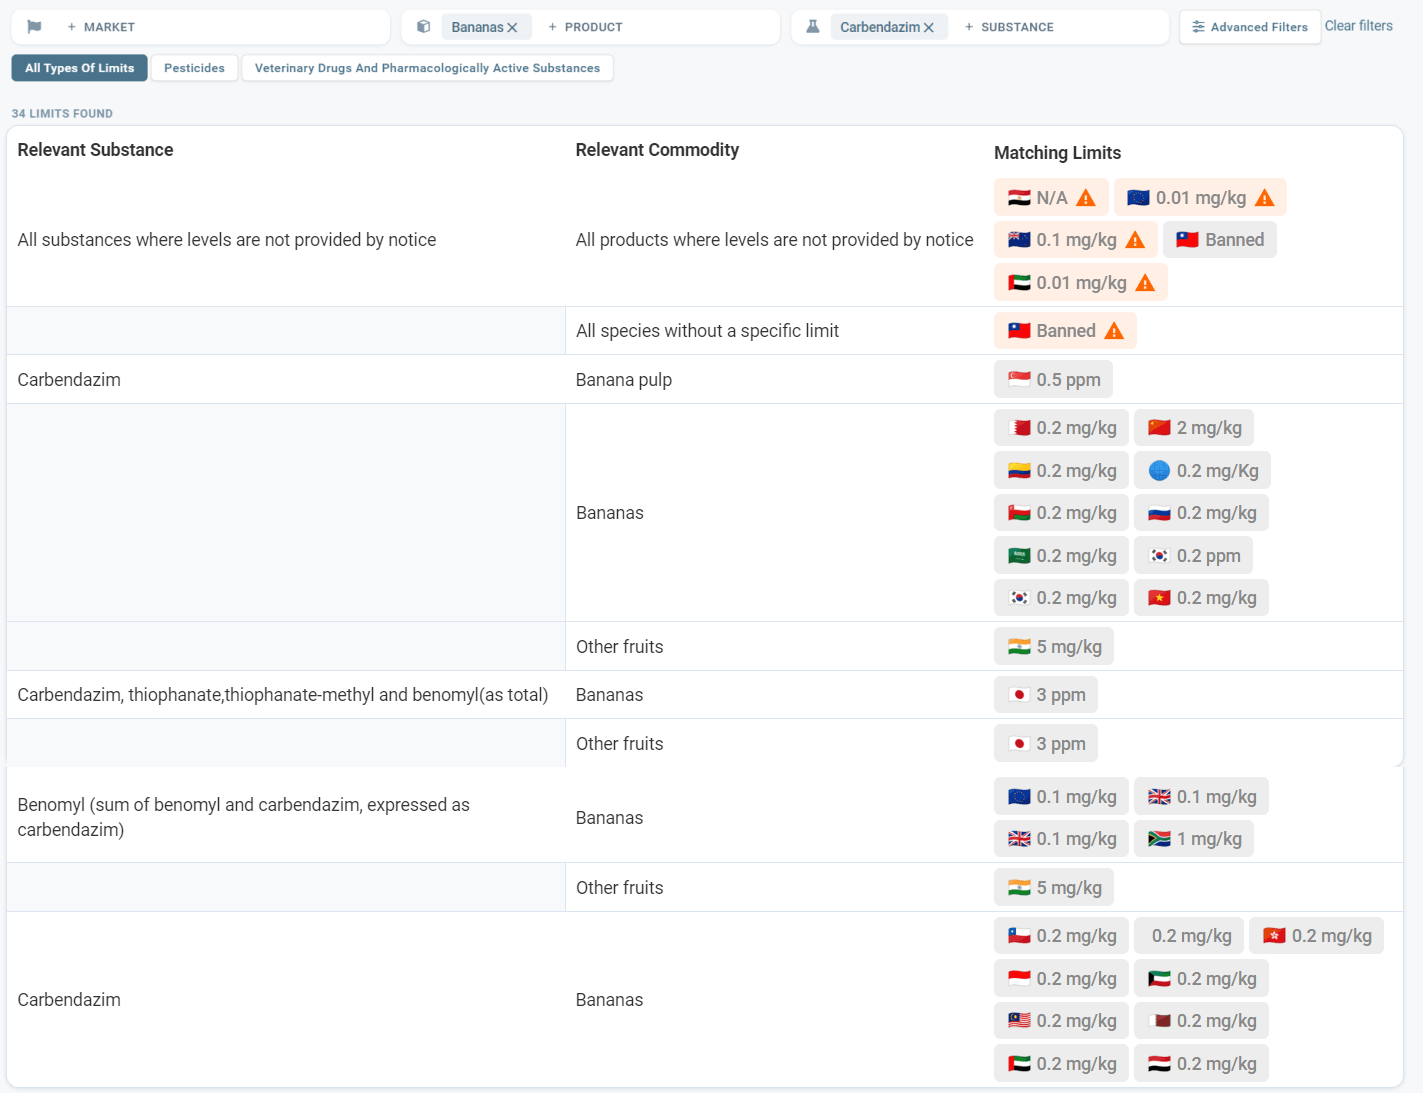The image size is (1423, 1093).
Task: Click All substances where levels not provided
Action: [x=227, y=240]
